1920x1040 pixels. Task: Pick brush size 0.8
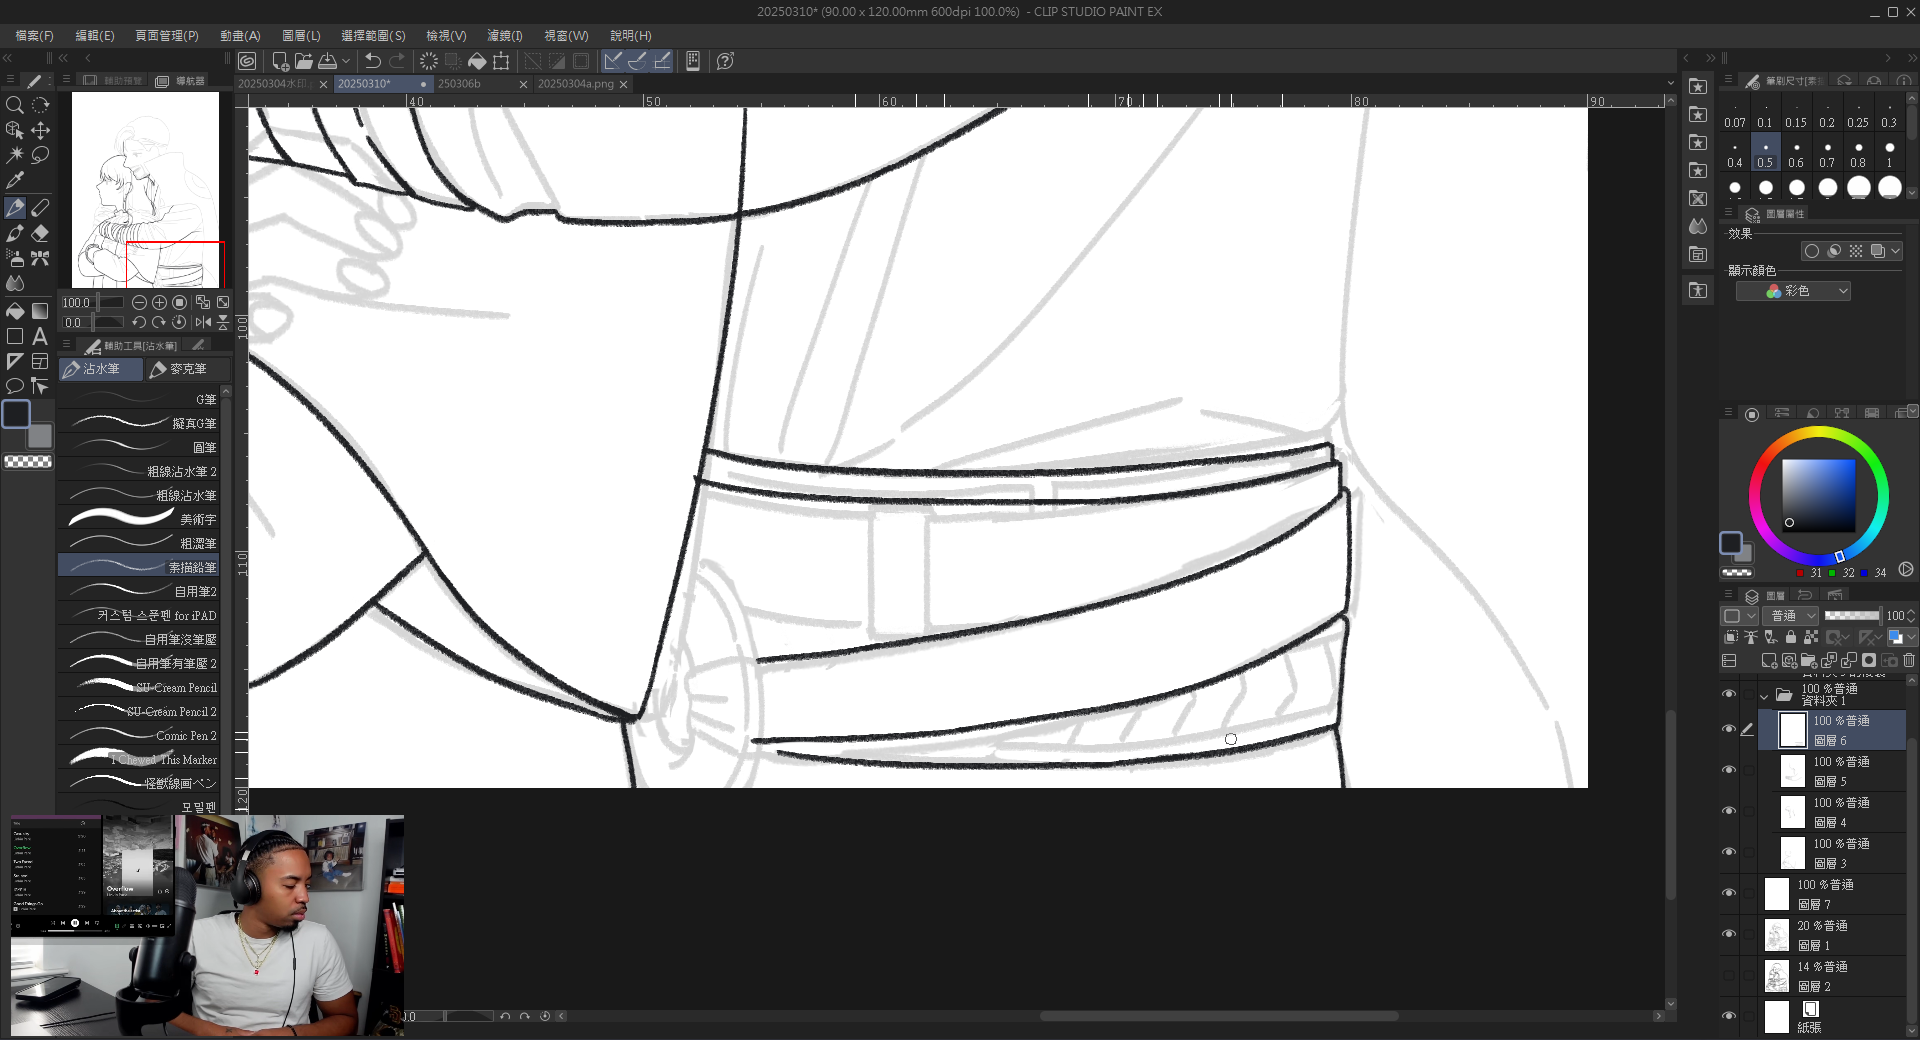1858,153
